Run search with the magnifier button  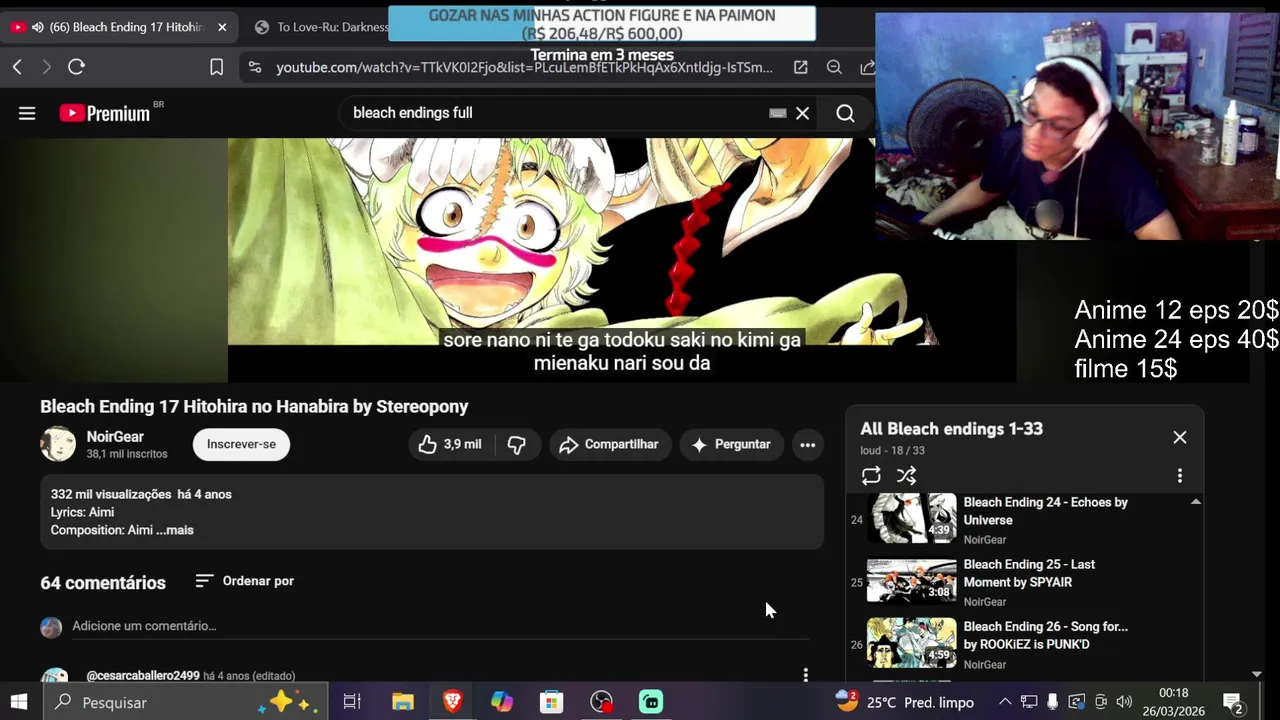845,113
